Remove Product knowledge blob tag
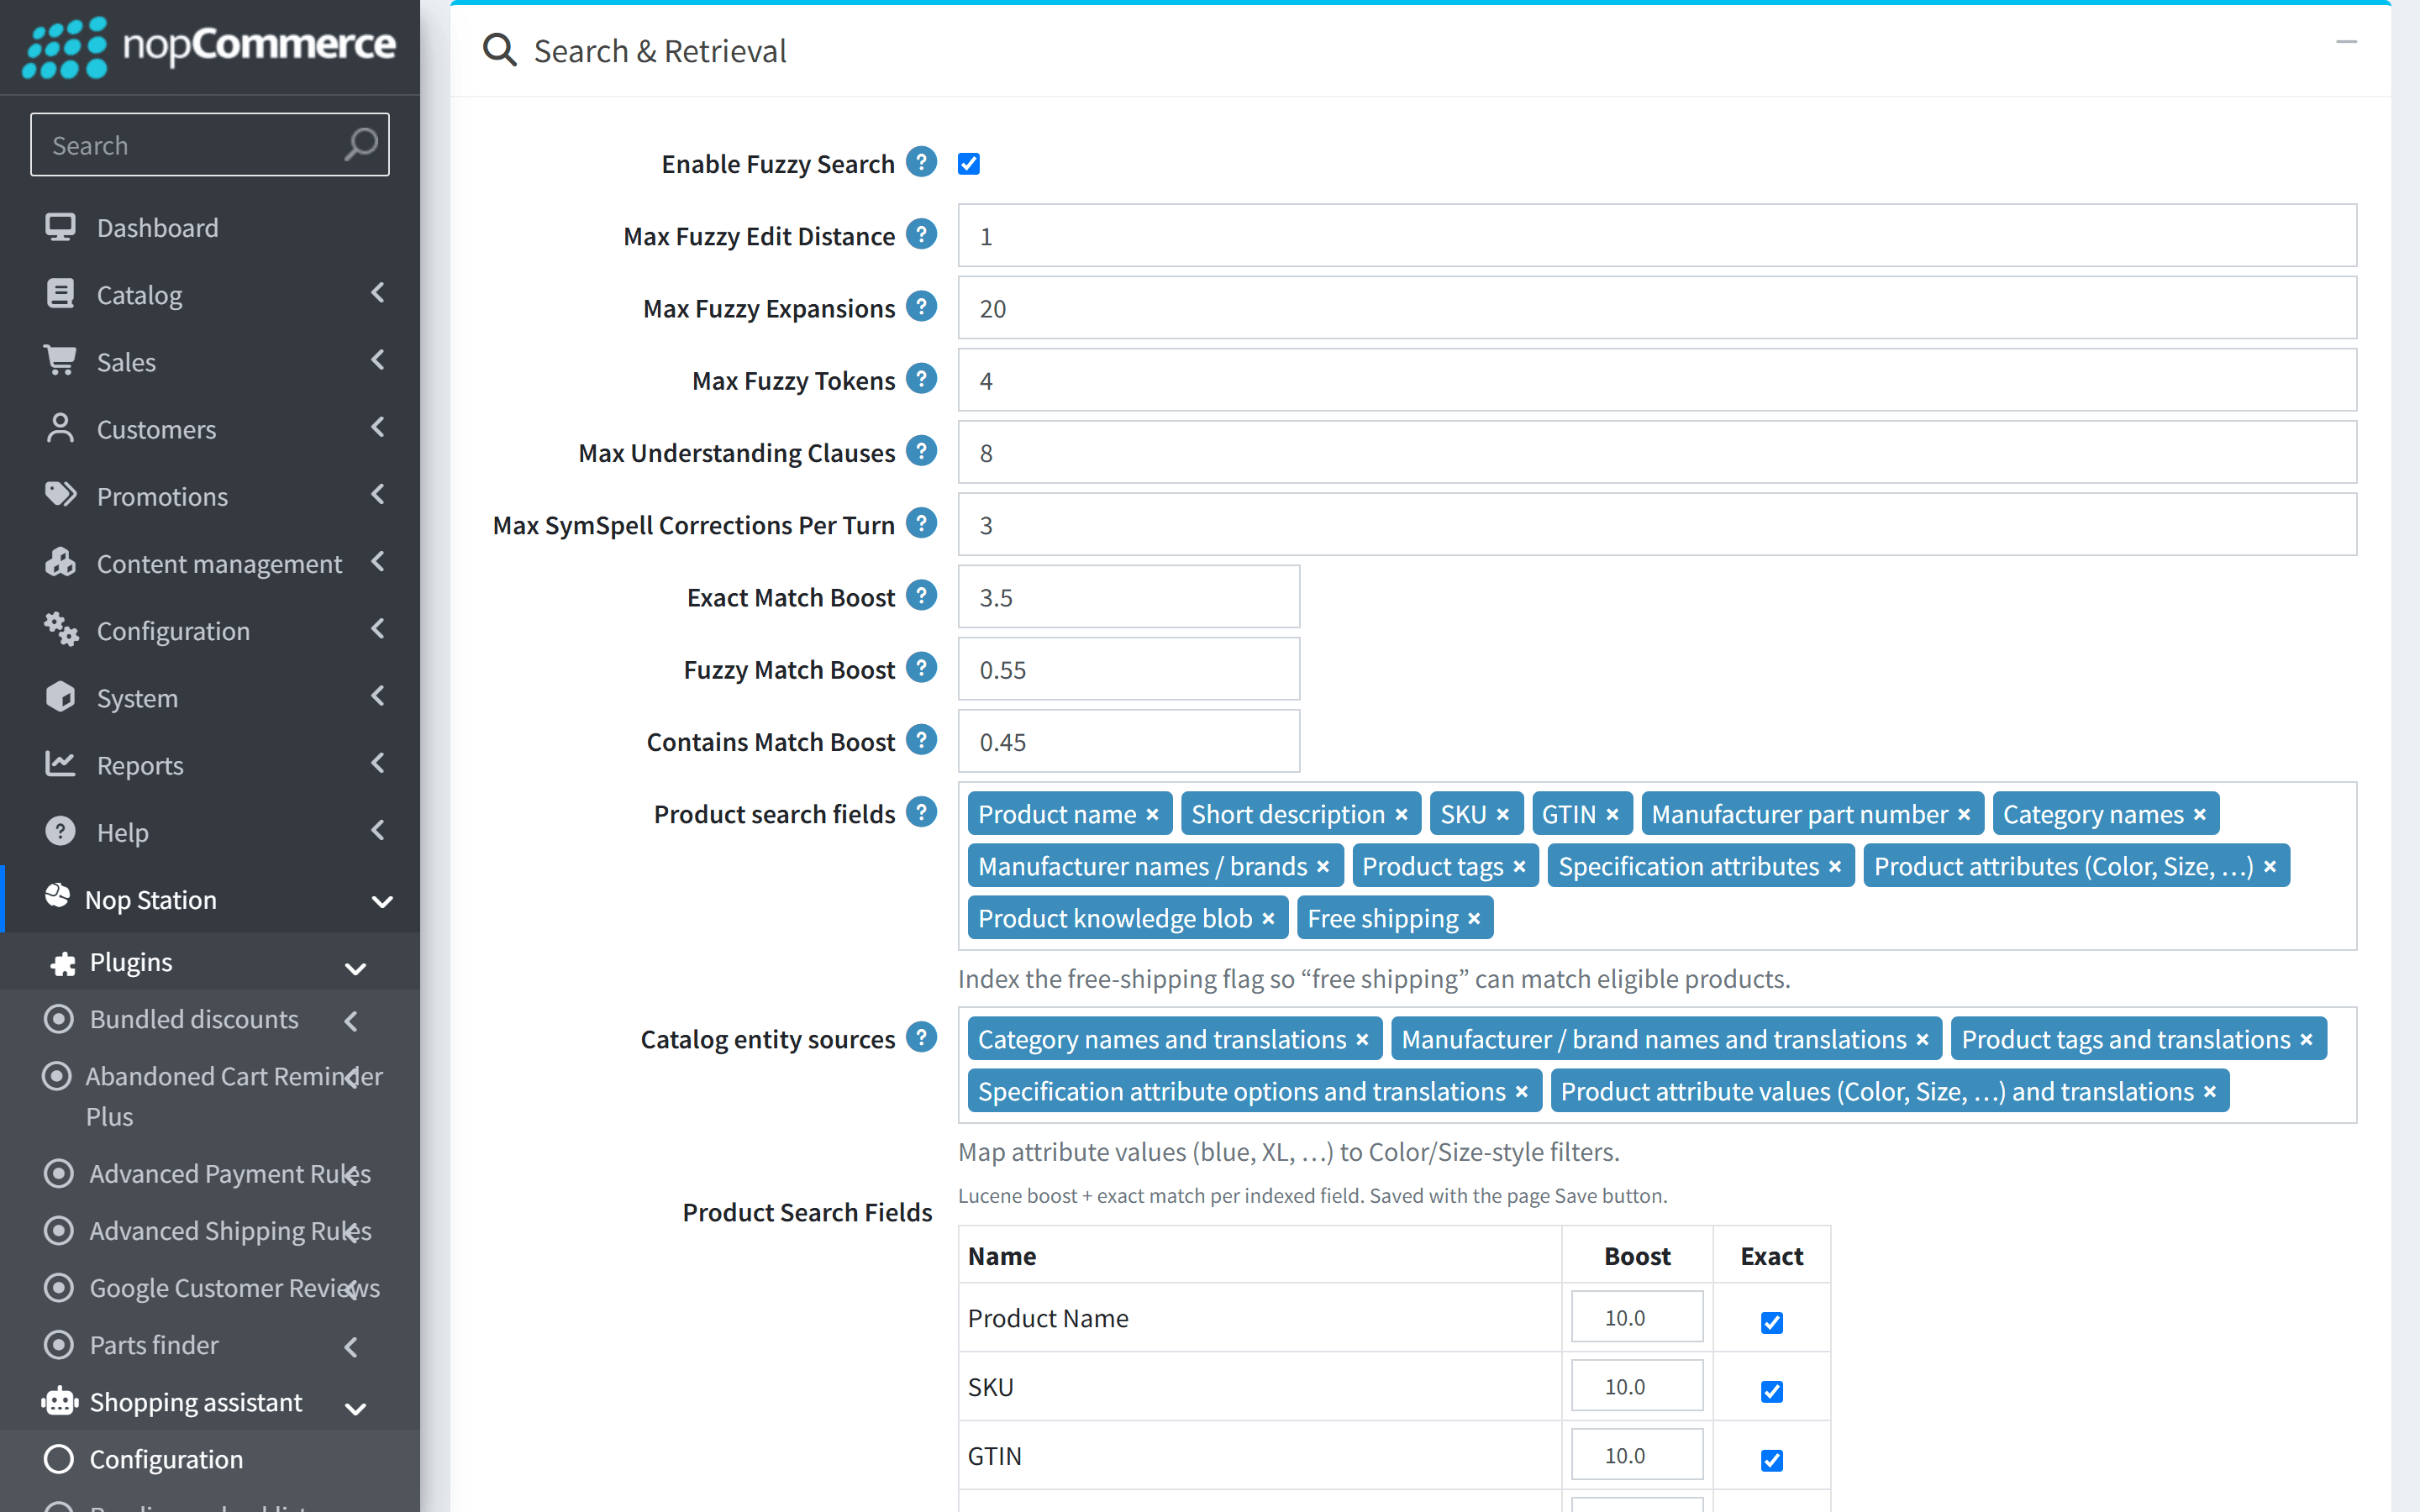The image size is (2420, 1512). tap(1268, 919)
